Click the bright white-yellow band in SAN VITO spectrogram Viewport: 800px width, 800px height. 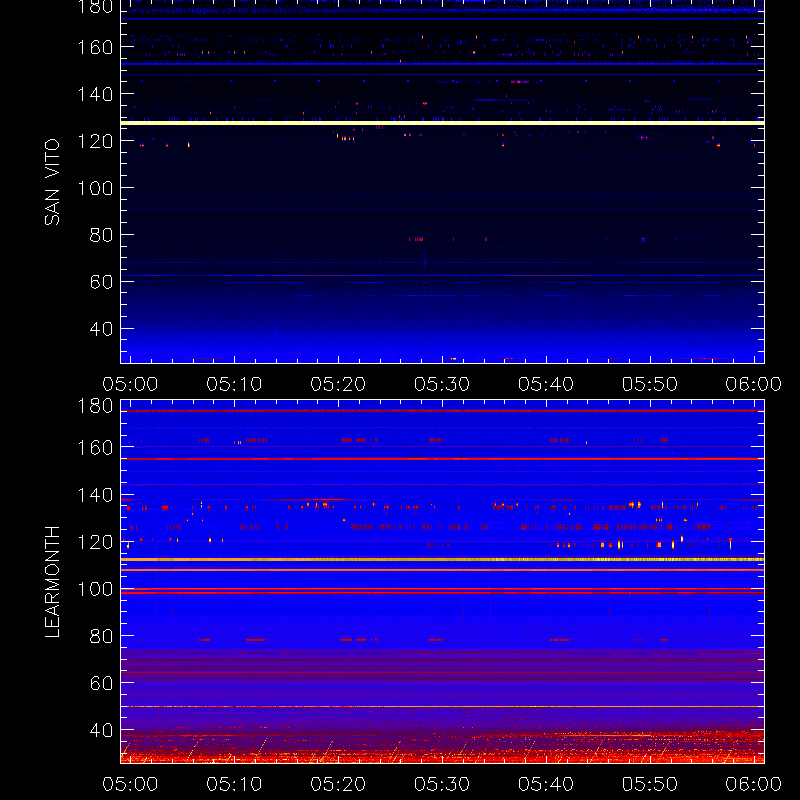(x=442, y=123)
